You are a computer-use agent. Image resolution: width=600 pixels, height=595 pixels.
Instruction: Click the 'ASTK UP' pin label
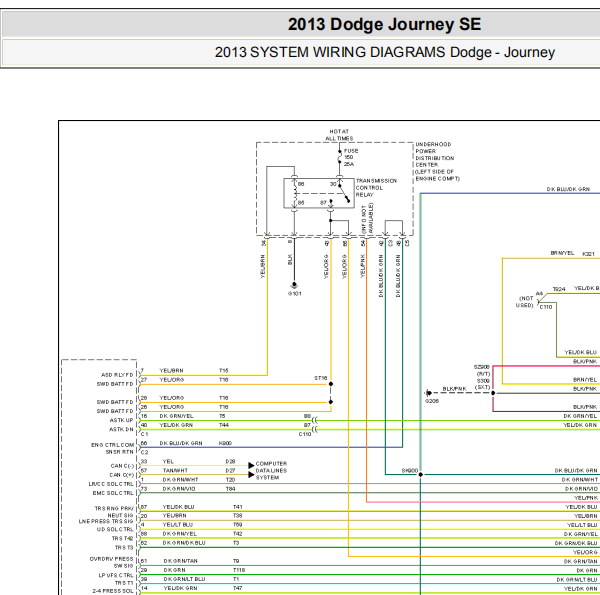[x=122, y=420]
